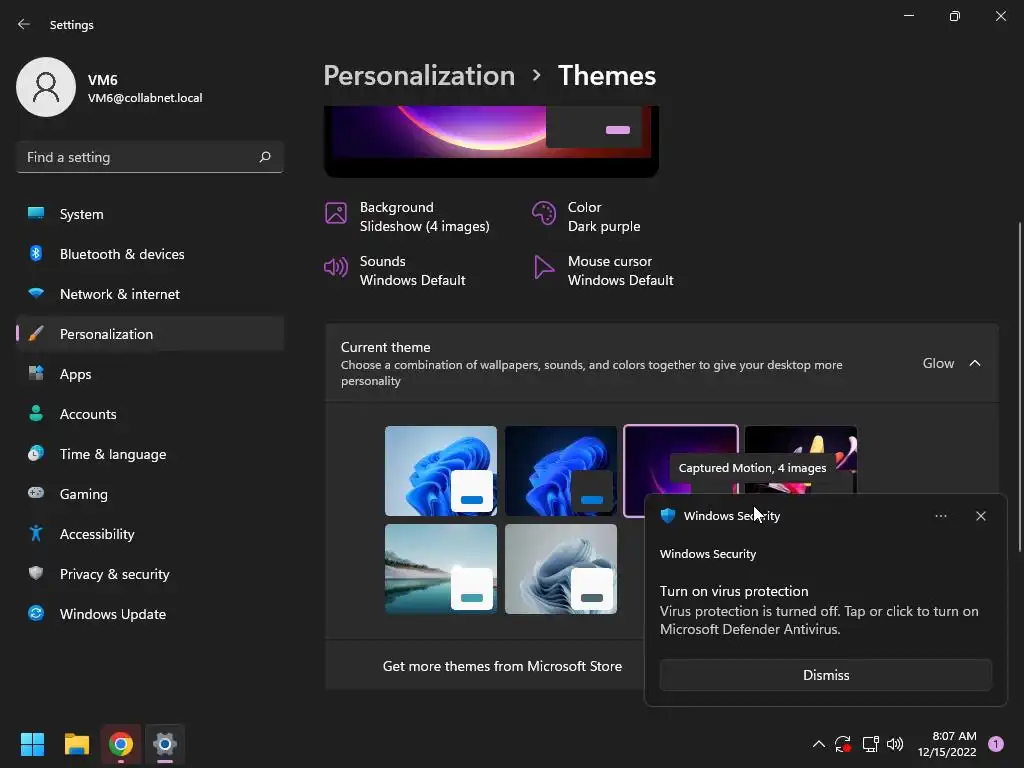Open Network & internet settings
Viewport: 1024px width, 768px height.
click(150, 294)
